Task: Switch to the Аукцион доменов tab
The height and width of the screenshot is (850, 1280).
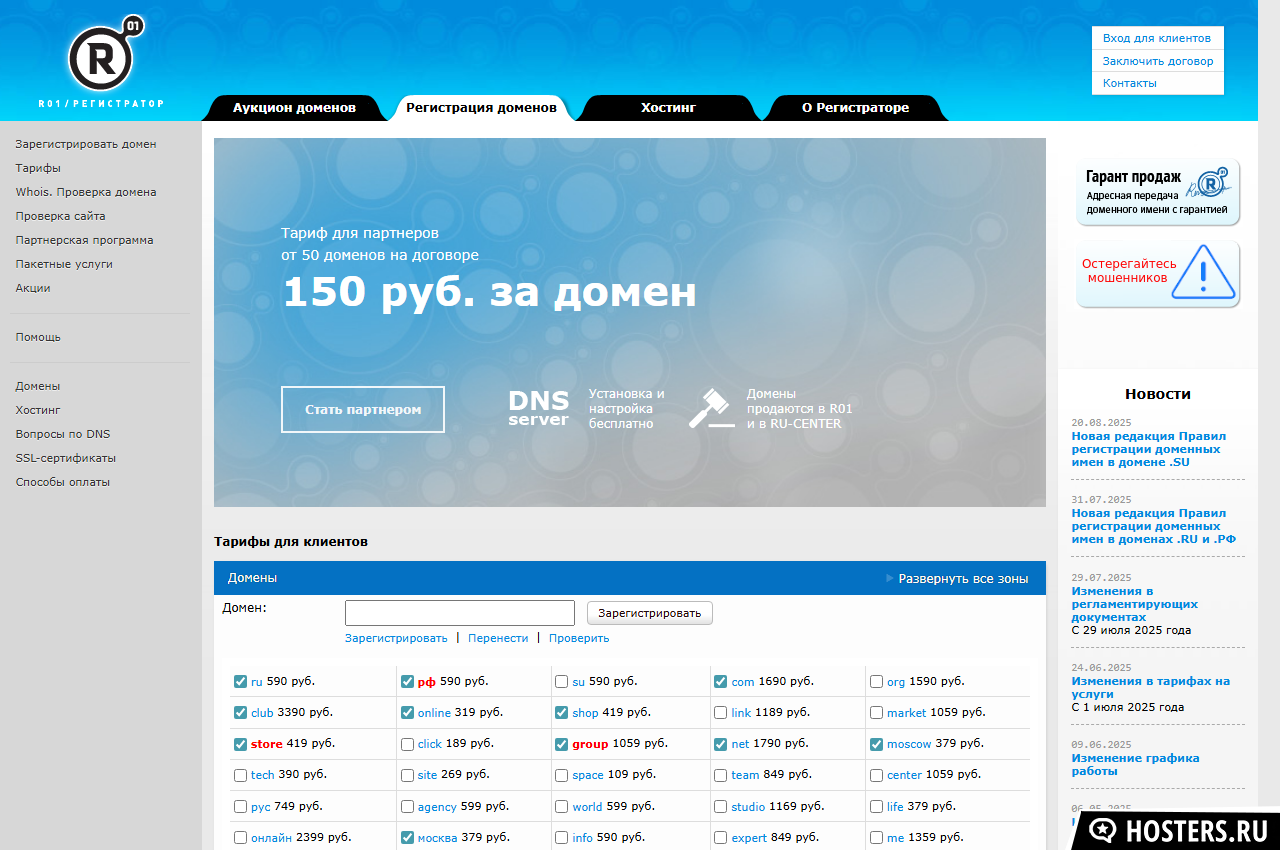Action: click(x=294, y=108)
